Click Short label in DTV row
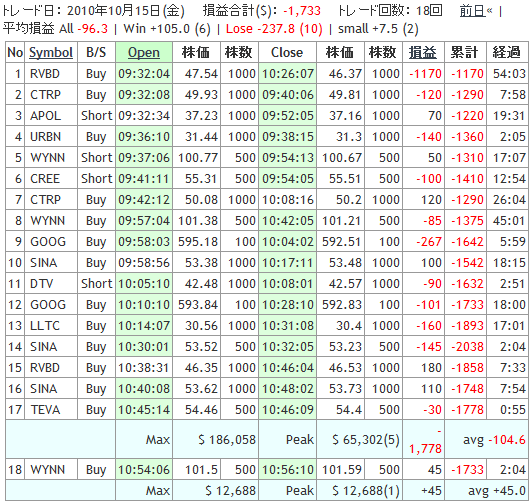This screenshot has height=503, width=531. [x=97, y=284]
